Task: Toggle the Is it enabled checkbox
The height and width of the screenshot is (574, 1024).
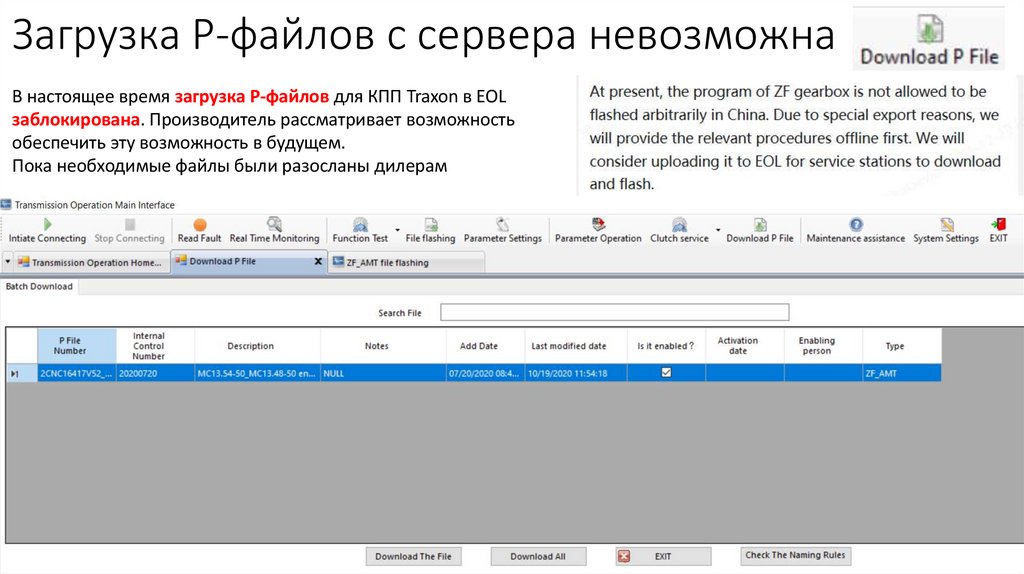Action: [x=666, y=372]
